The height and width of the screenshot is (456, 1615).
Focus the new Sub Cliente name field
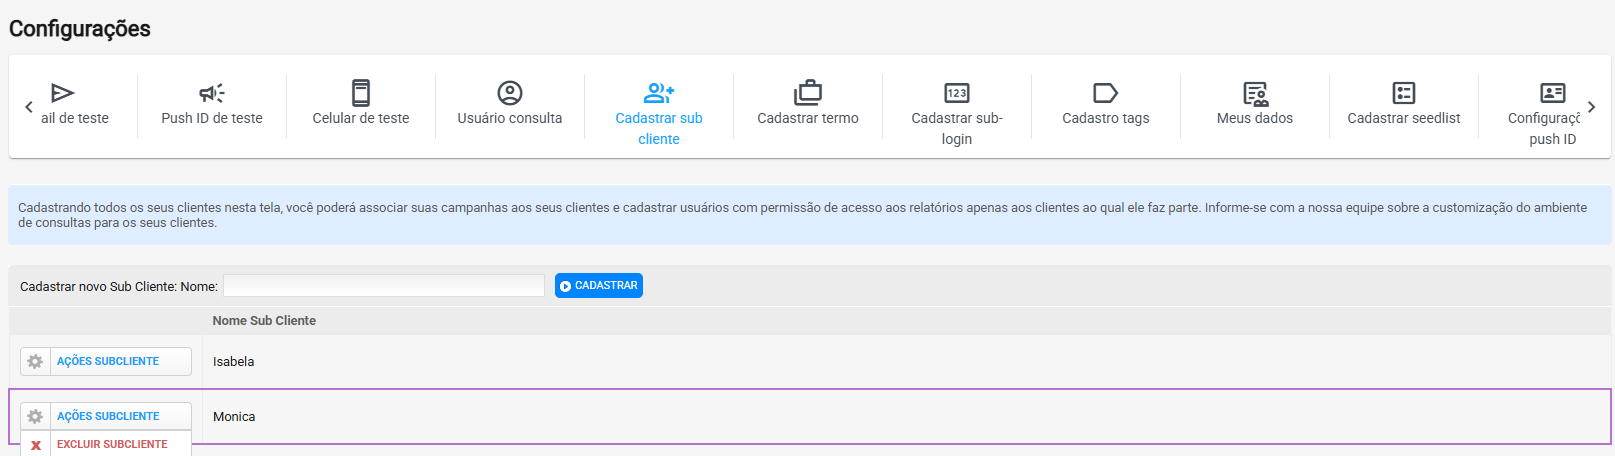[x=384, y=286]
